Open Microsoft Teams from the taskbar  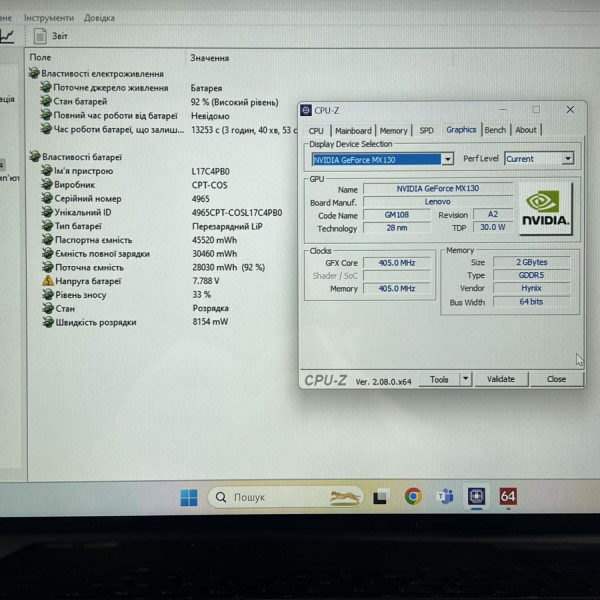pos(445,497)
